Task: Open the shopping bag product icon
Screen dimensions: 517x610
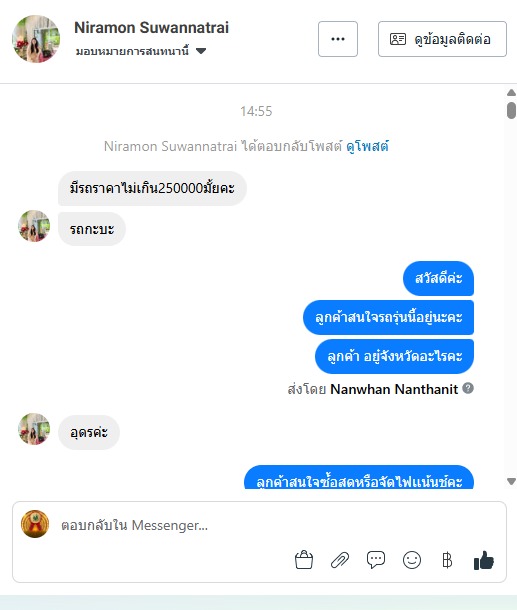Action: click(x=304, y=560)
